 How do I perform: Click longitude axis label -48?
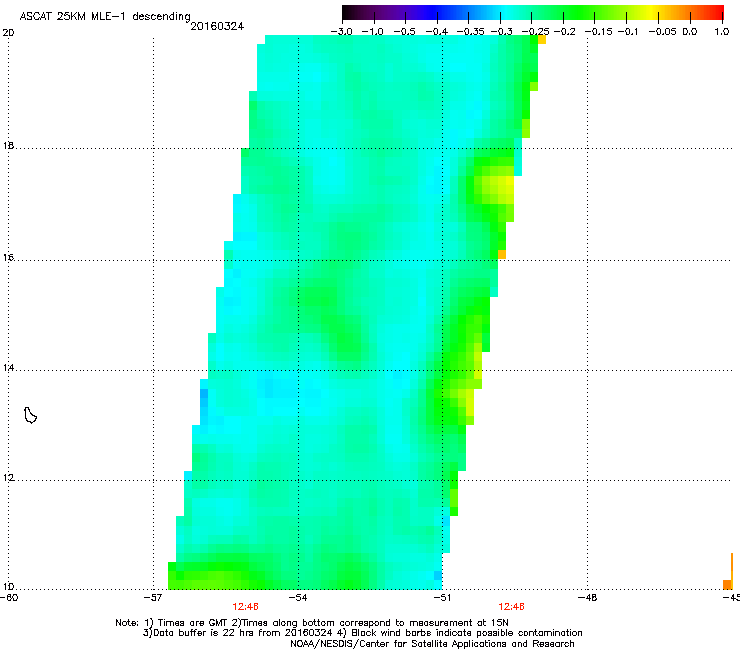coord(587,598)
